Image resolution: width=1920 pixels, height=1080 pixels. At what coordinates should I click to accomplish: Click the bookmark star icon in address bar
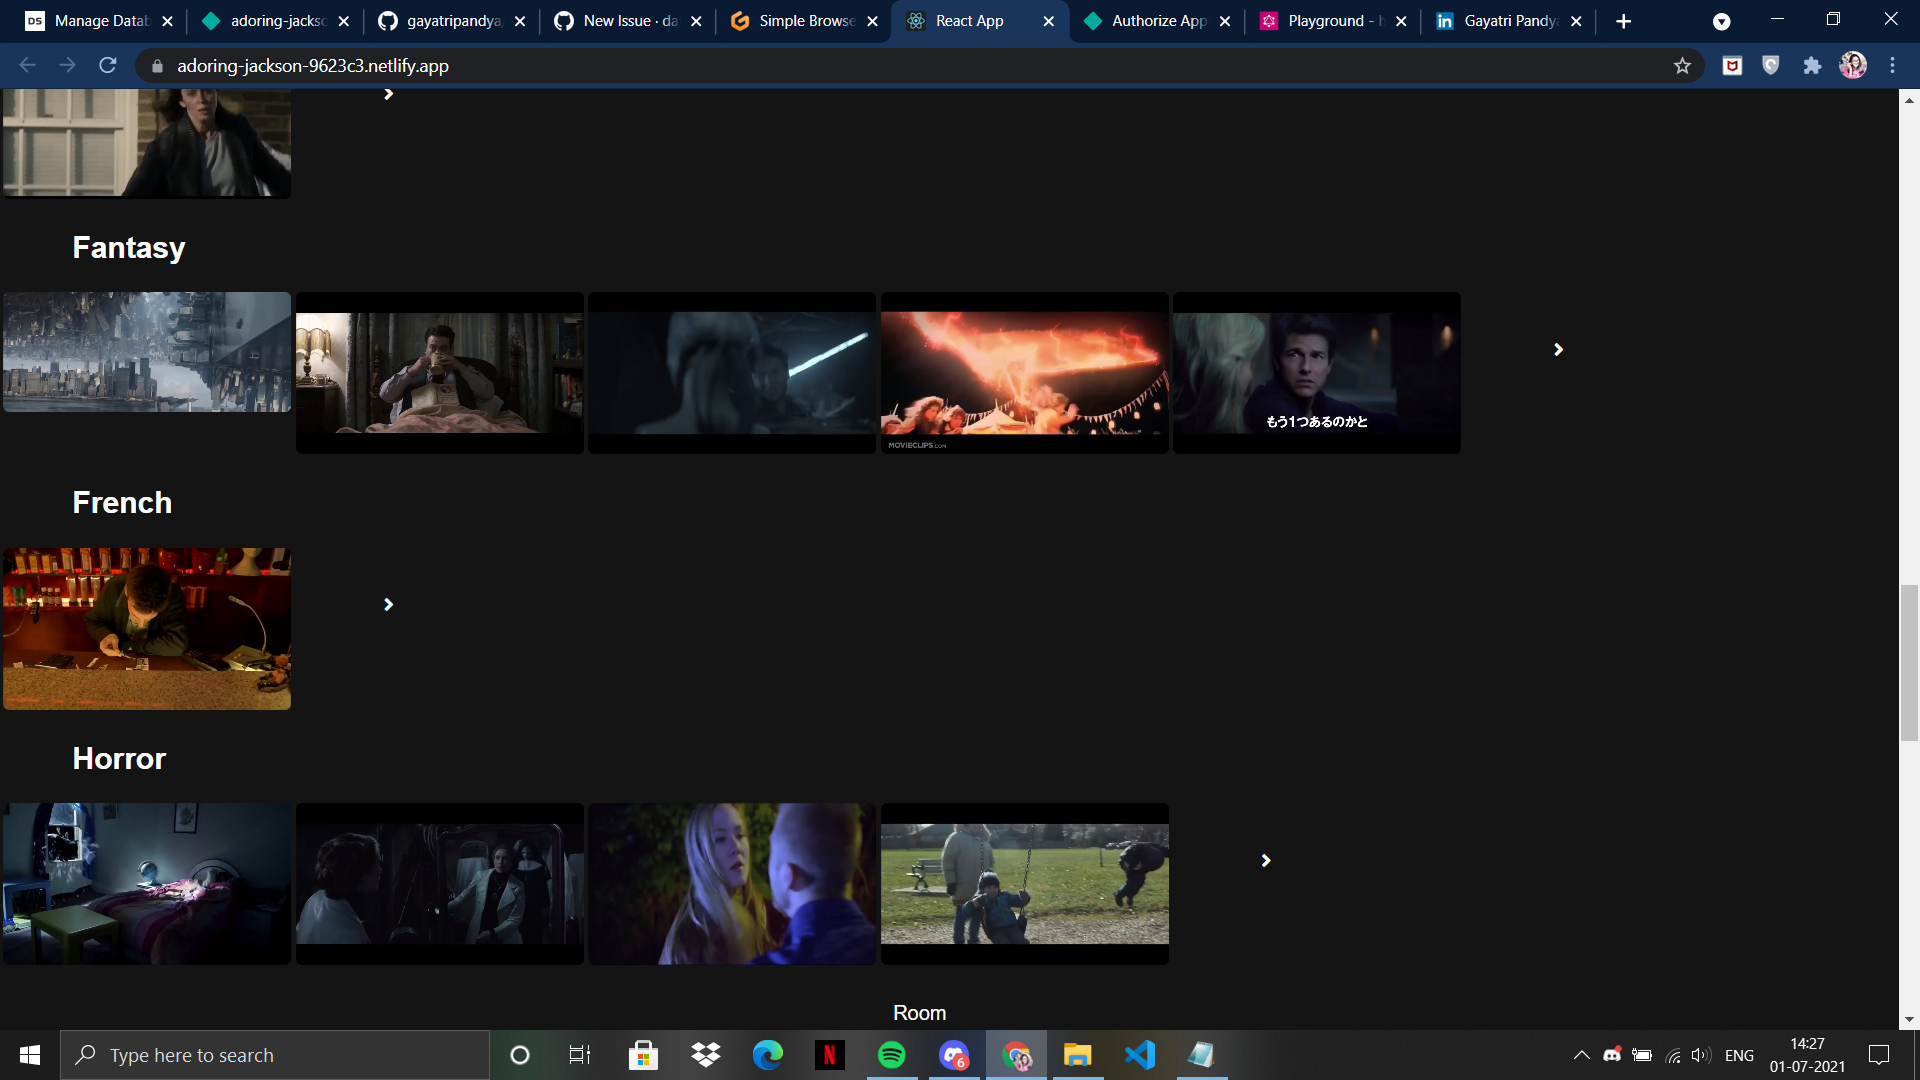coord(1682,66)
